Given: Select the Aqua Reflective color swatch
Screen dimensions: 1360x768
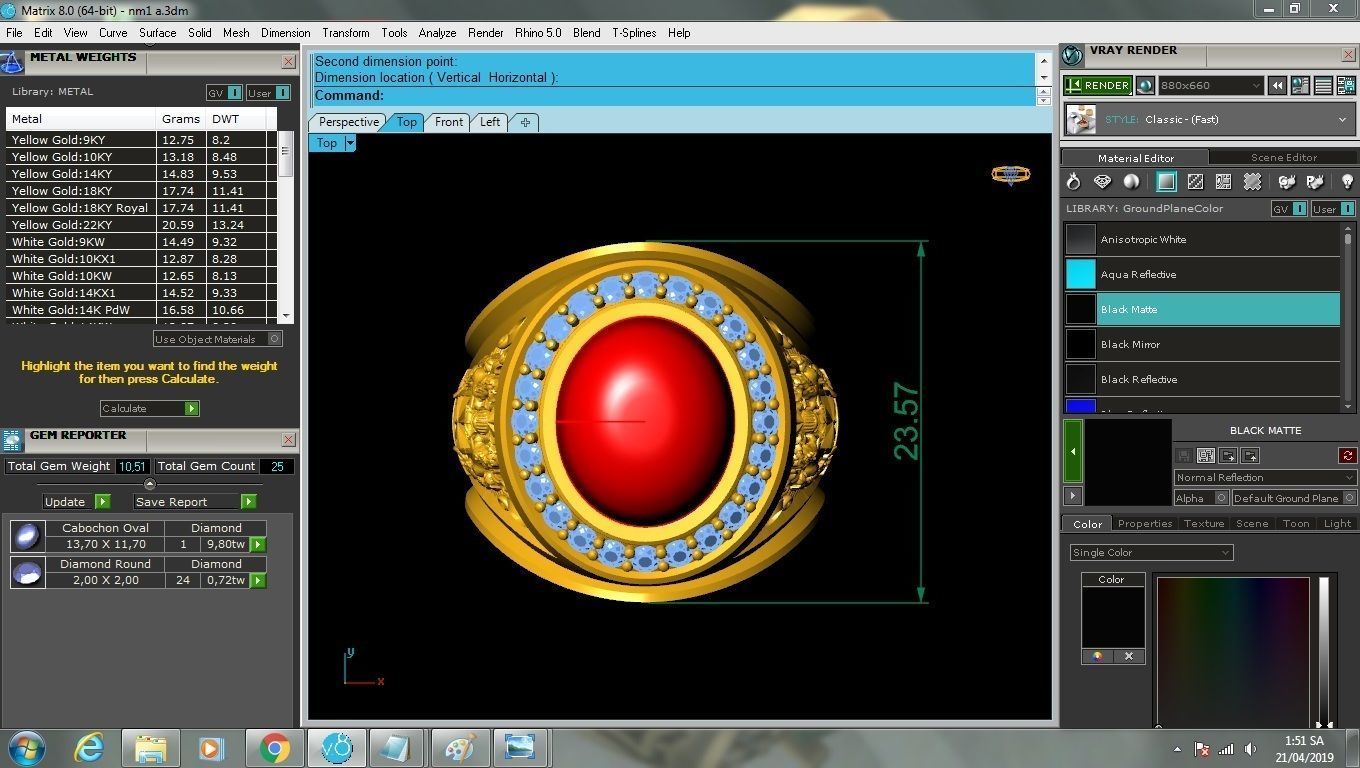Looking at the screenshot, I should 1081,274.
